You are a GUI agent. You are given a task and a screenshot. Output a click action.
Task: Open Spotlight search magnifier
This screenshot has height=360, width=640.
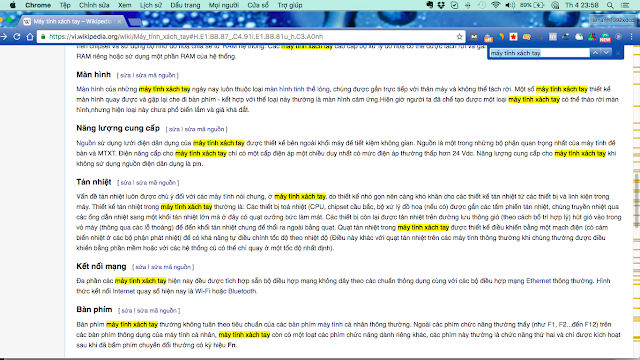point(610,5)
